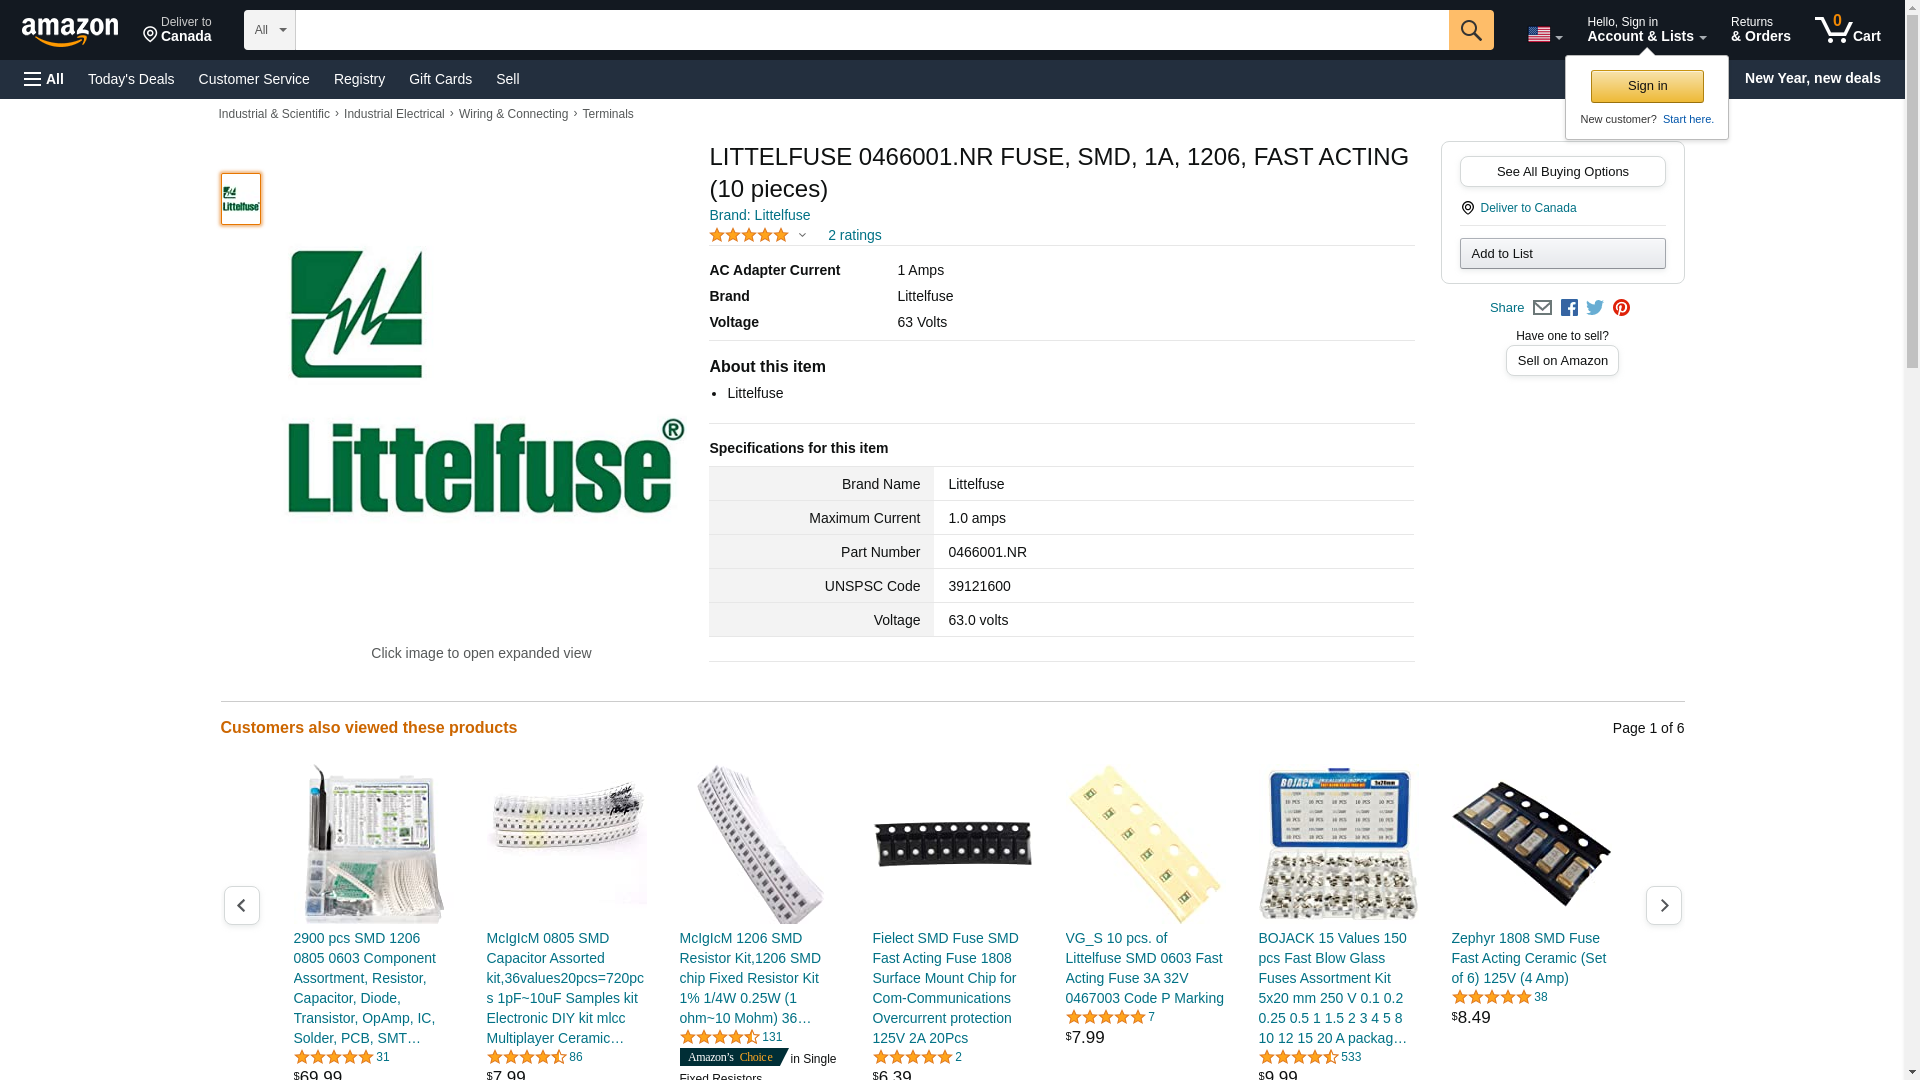
Task: Open the All hamburger menu
Action: tap(44, 79)
